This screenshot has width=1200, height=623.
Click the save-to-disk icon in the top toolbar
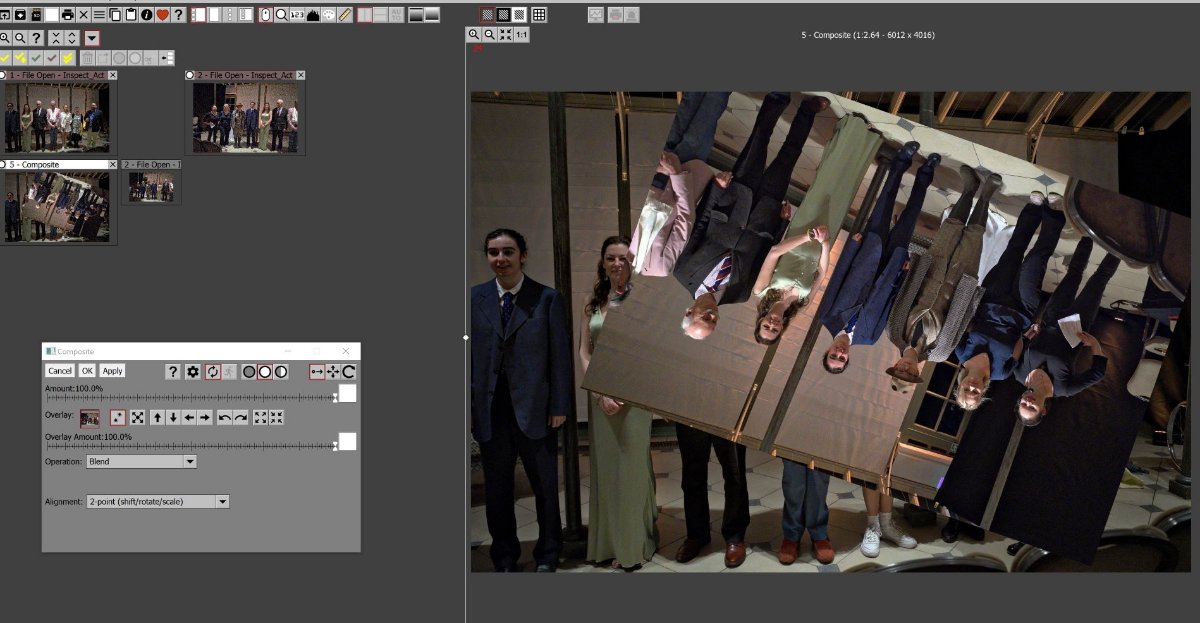pyautogui.click(x=19, y=15)
